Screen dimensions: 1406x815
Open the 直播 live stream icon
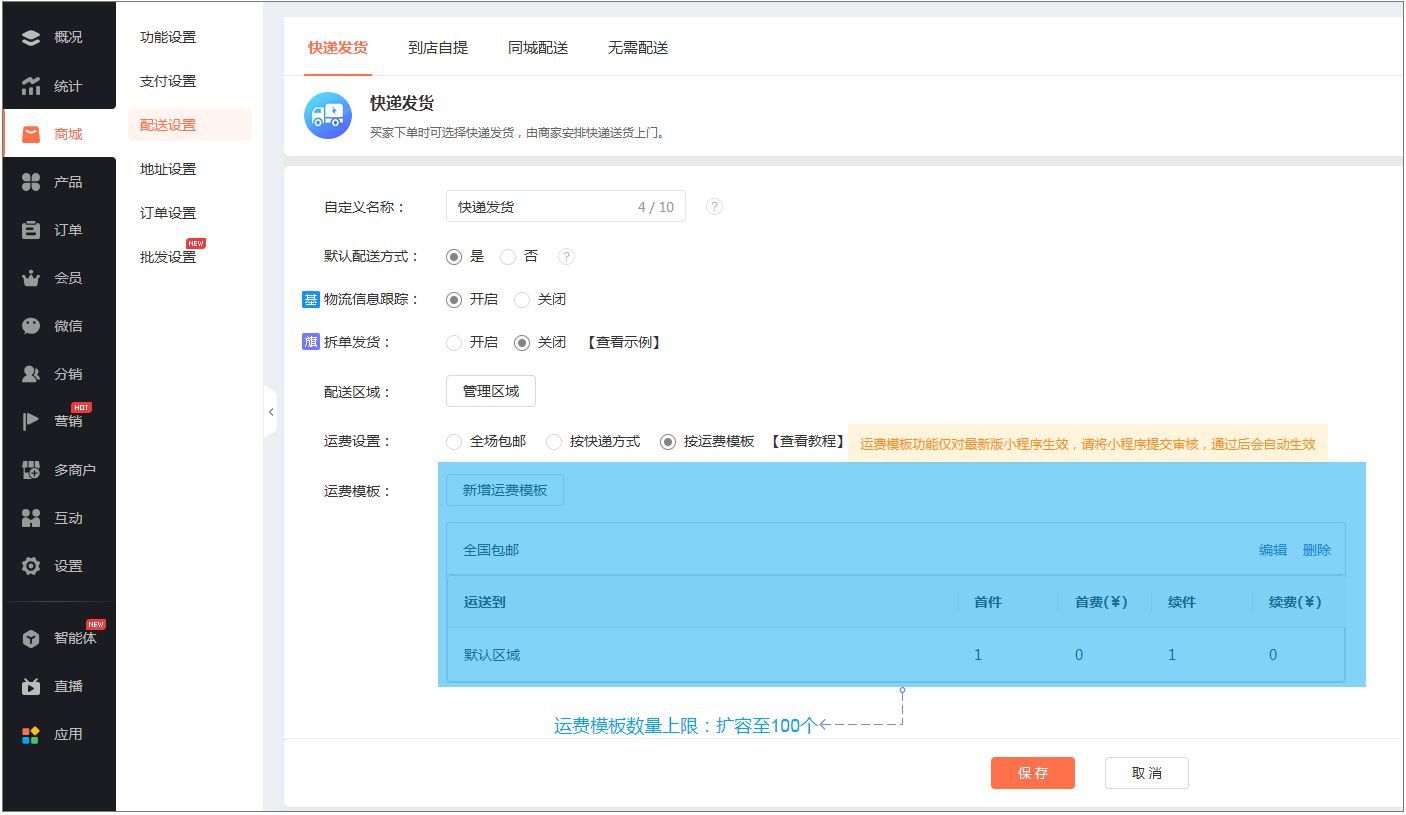31,686
